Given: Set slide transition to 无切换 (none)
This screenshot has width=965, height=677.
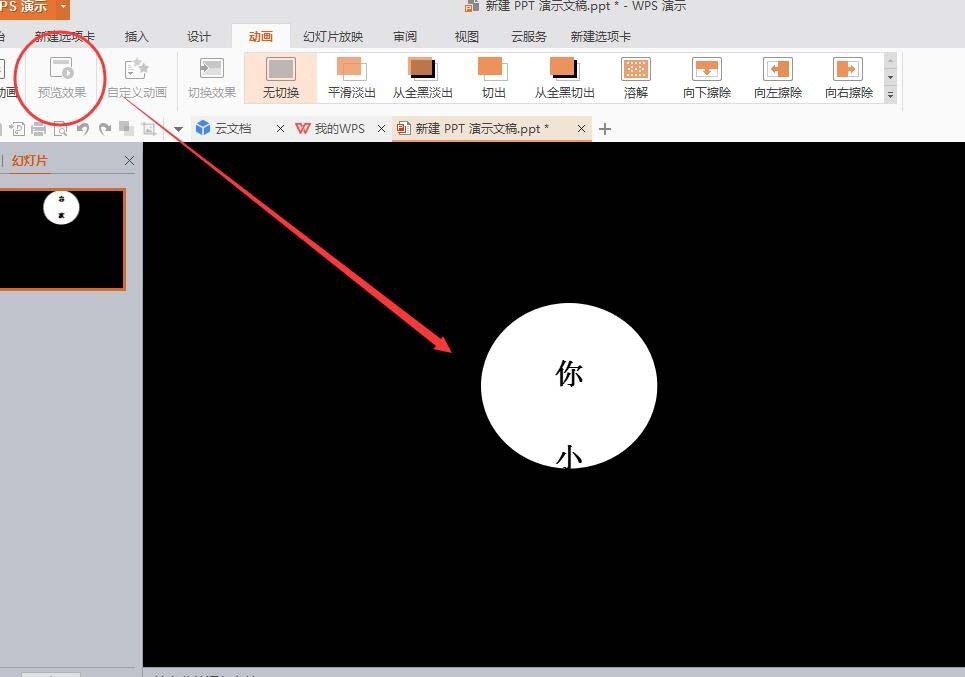Looking at the screenshot, I should (280, 76).
